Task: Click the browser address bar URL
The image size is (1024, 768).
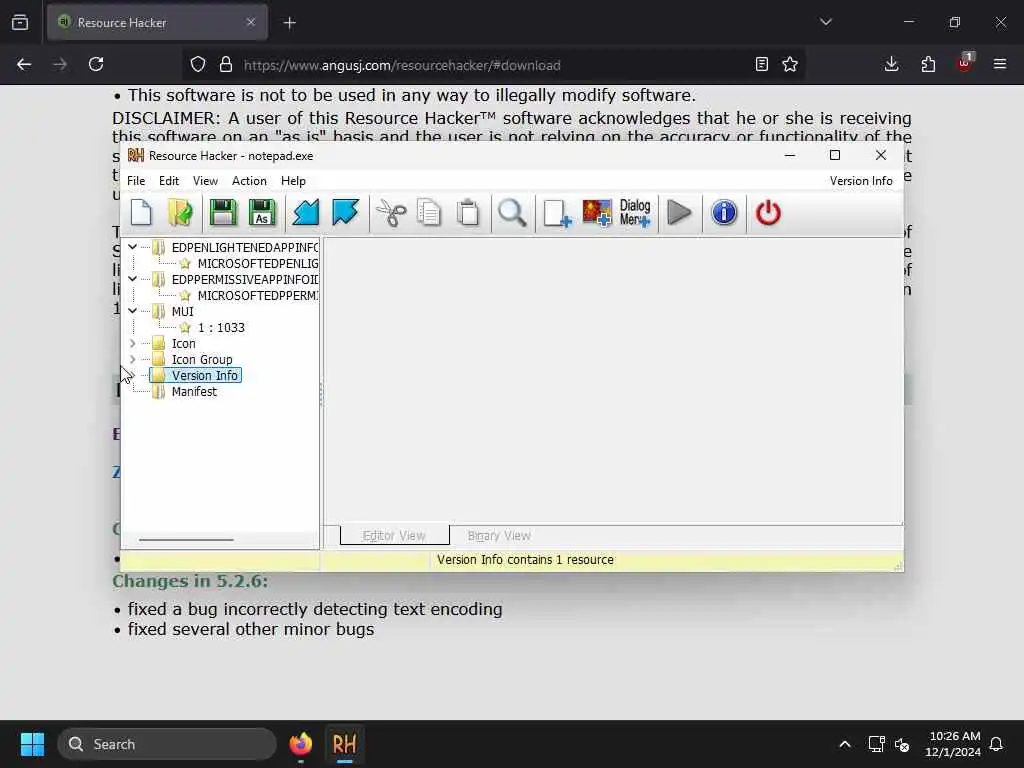Action: [402, 65]
